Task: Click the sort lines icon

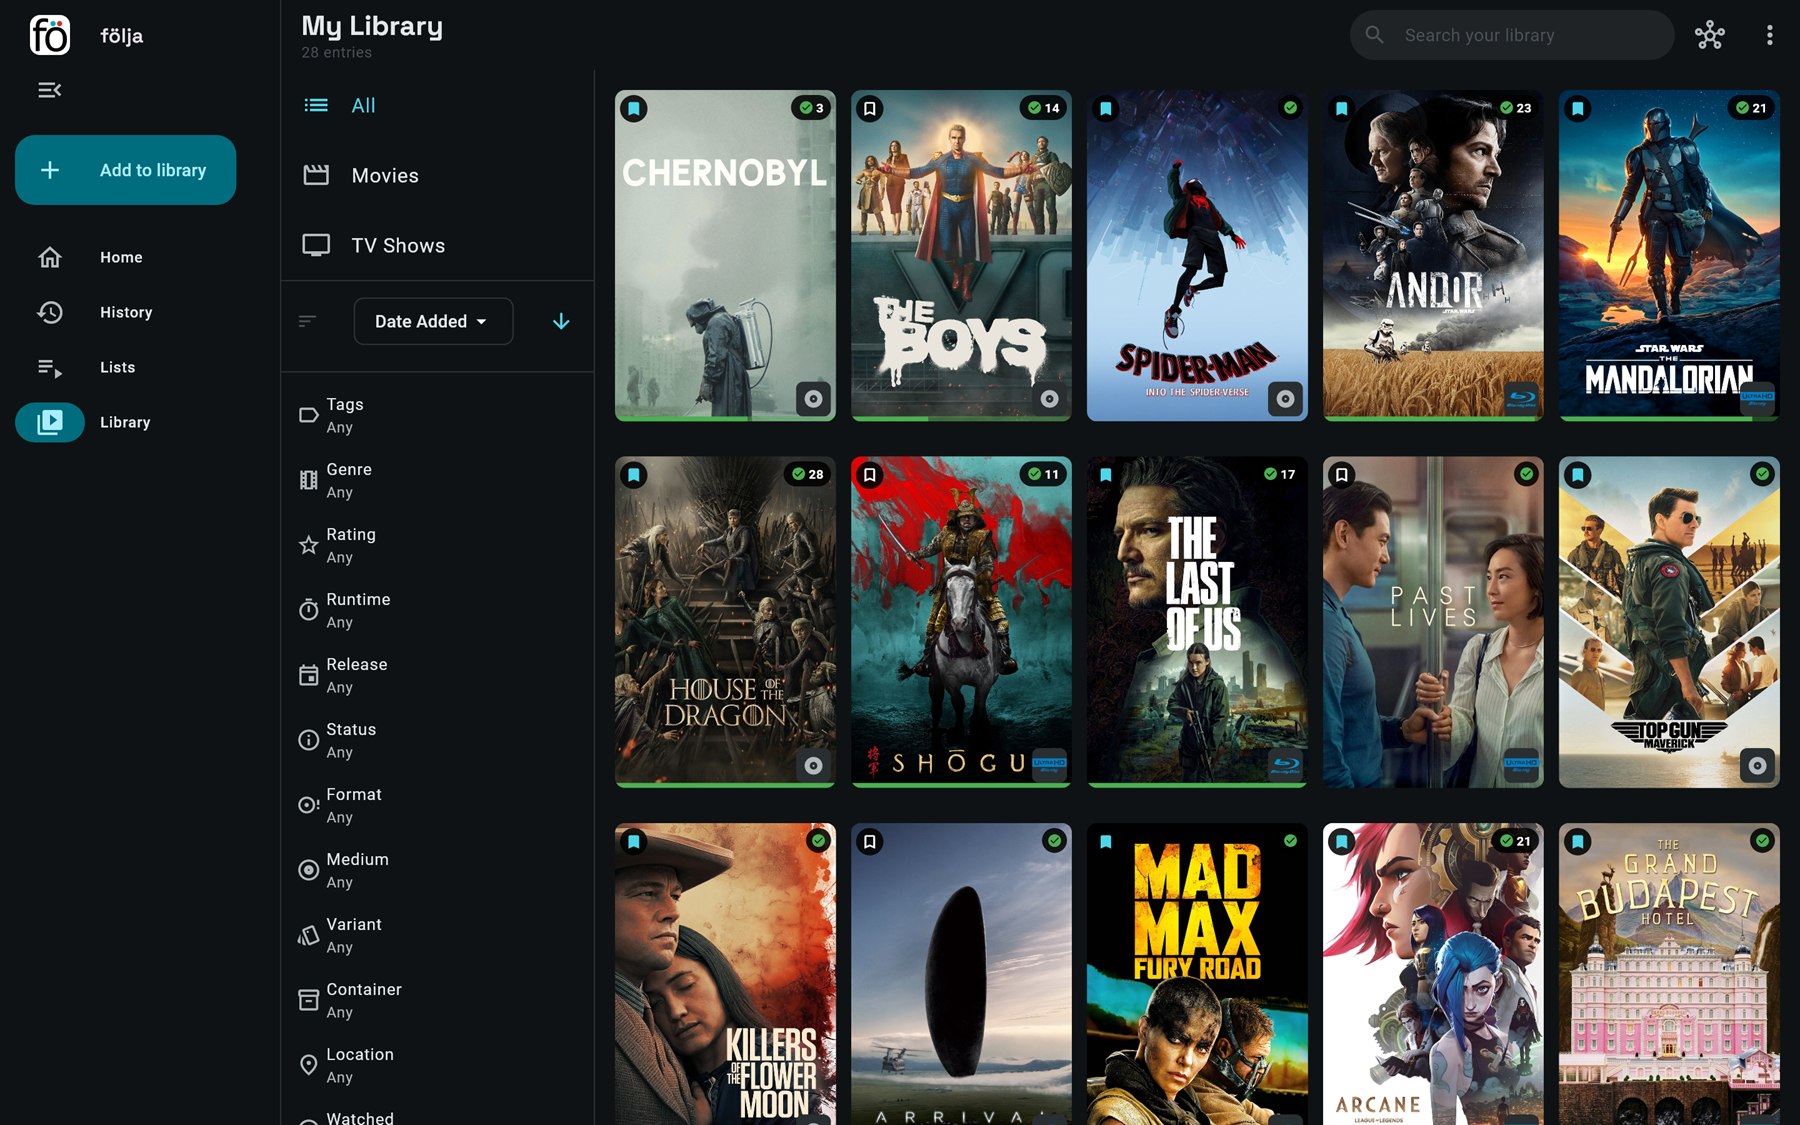Action: point(308,321)
